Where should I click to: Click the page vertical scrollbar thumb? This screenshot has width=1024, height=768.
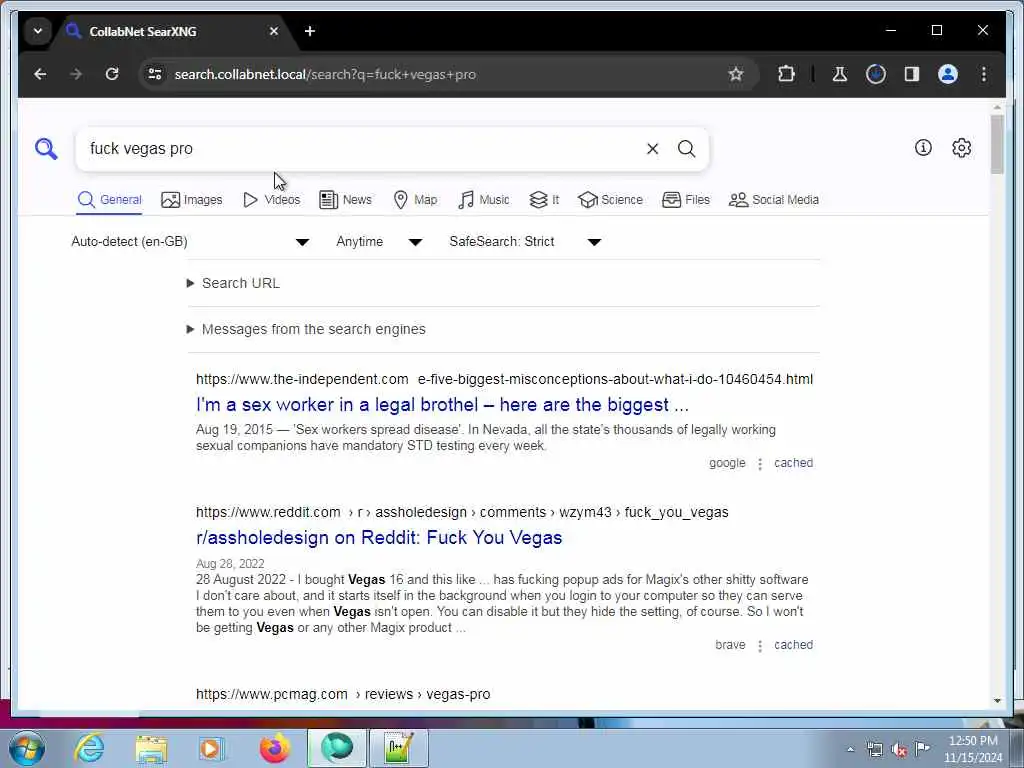997,144
